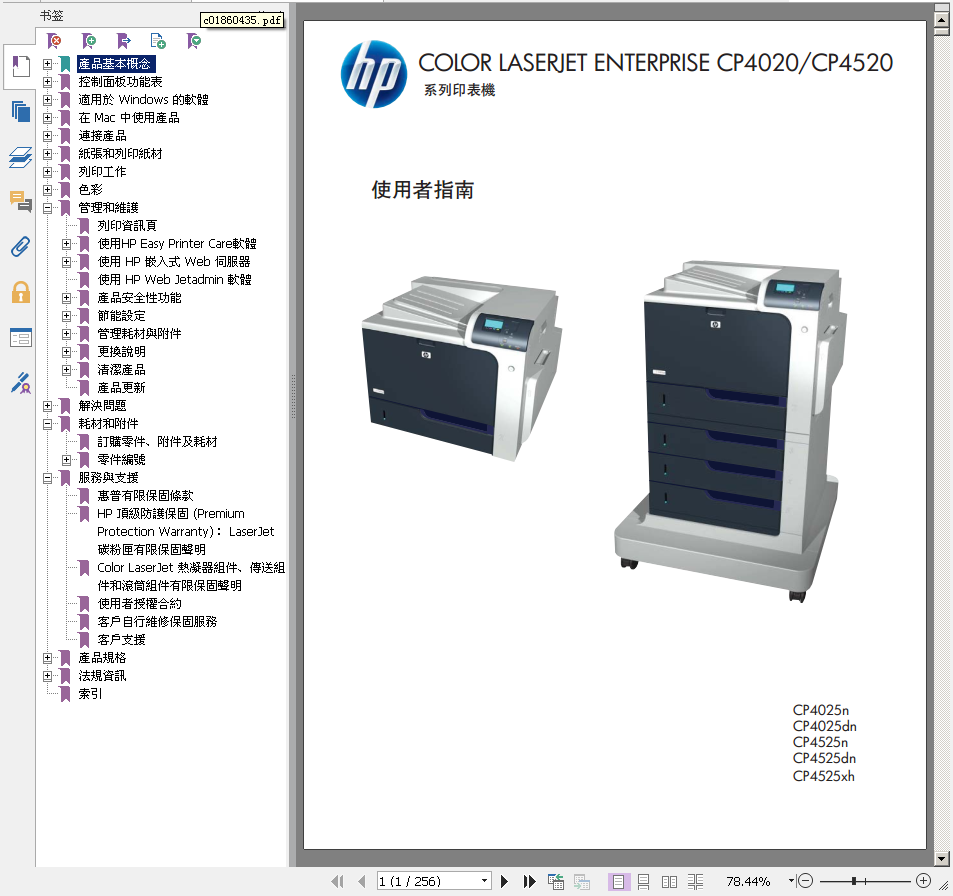Viewport: 953px width, 896px height.
Task: Go to the previous page
Action: pyautogui.click(x=362, y=881)
